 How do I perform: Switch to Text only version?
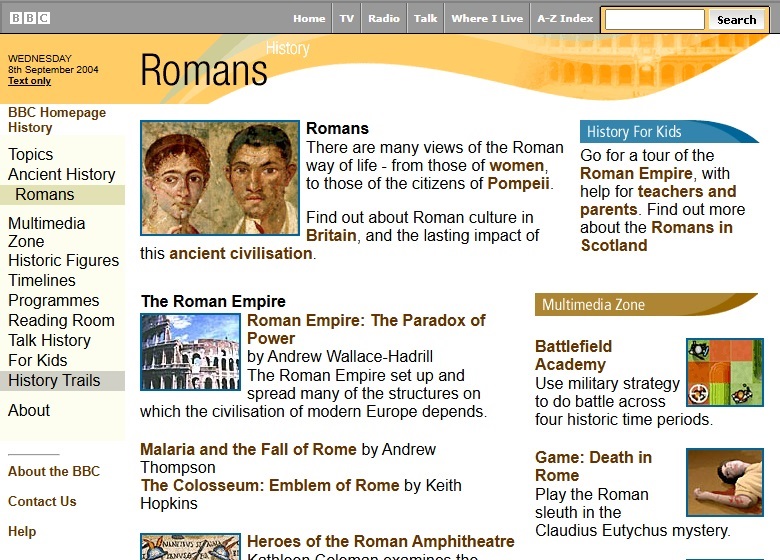click(x=29, y=81)
